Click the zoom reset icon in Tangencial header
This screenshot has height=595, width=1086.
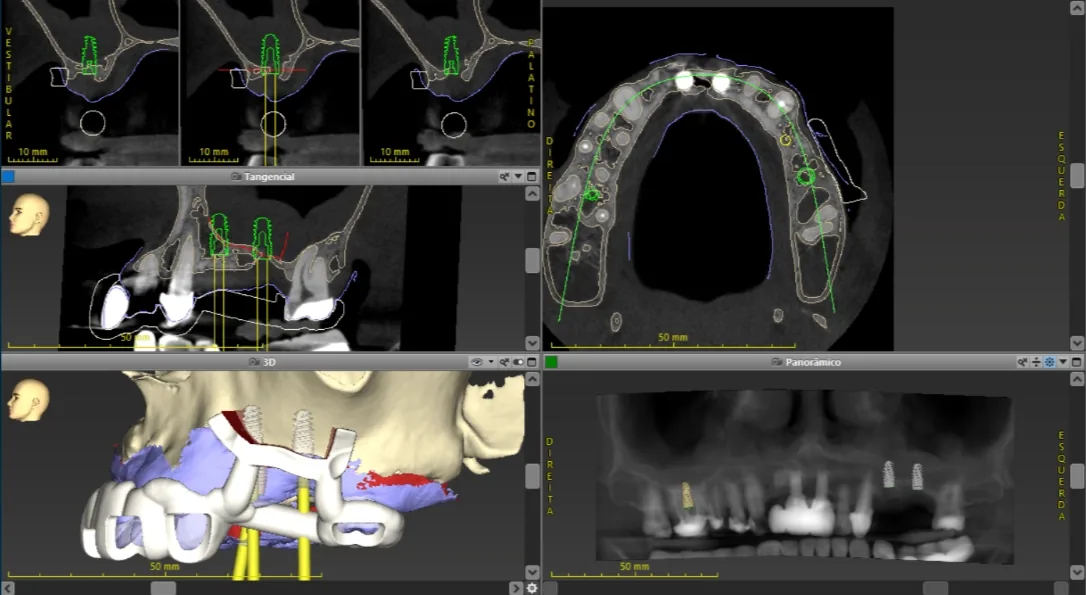pyautogui.click(x=504, y=177)
